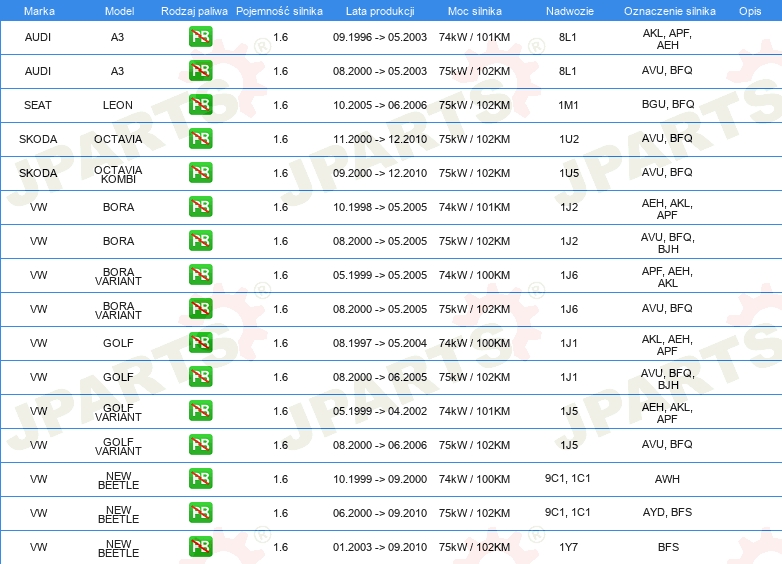Select the SEAT brand cell
Screen dimensions: 782x564
[38, 105]
